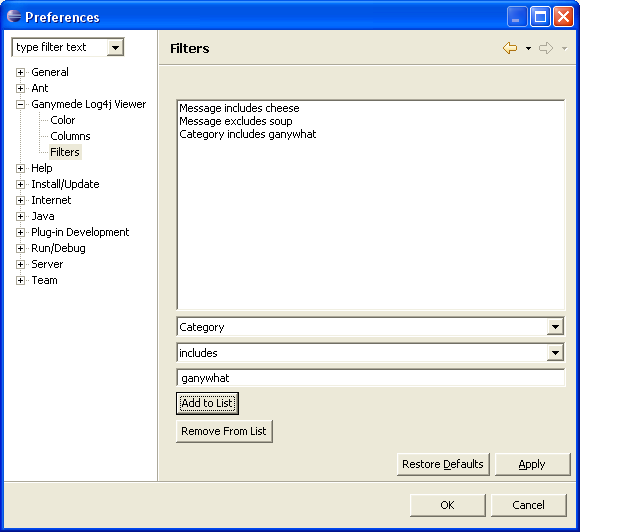
Task: Select Ganymede Log4j Viewer tree item
Action: click(x=89, y=104)
